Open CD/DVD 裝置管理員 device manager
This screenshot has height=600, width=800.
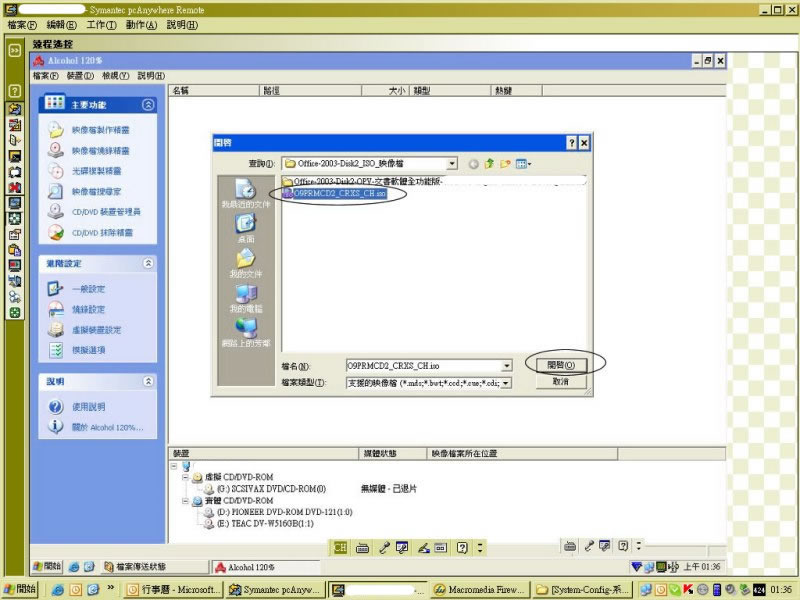(x=106, y=212)
